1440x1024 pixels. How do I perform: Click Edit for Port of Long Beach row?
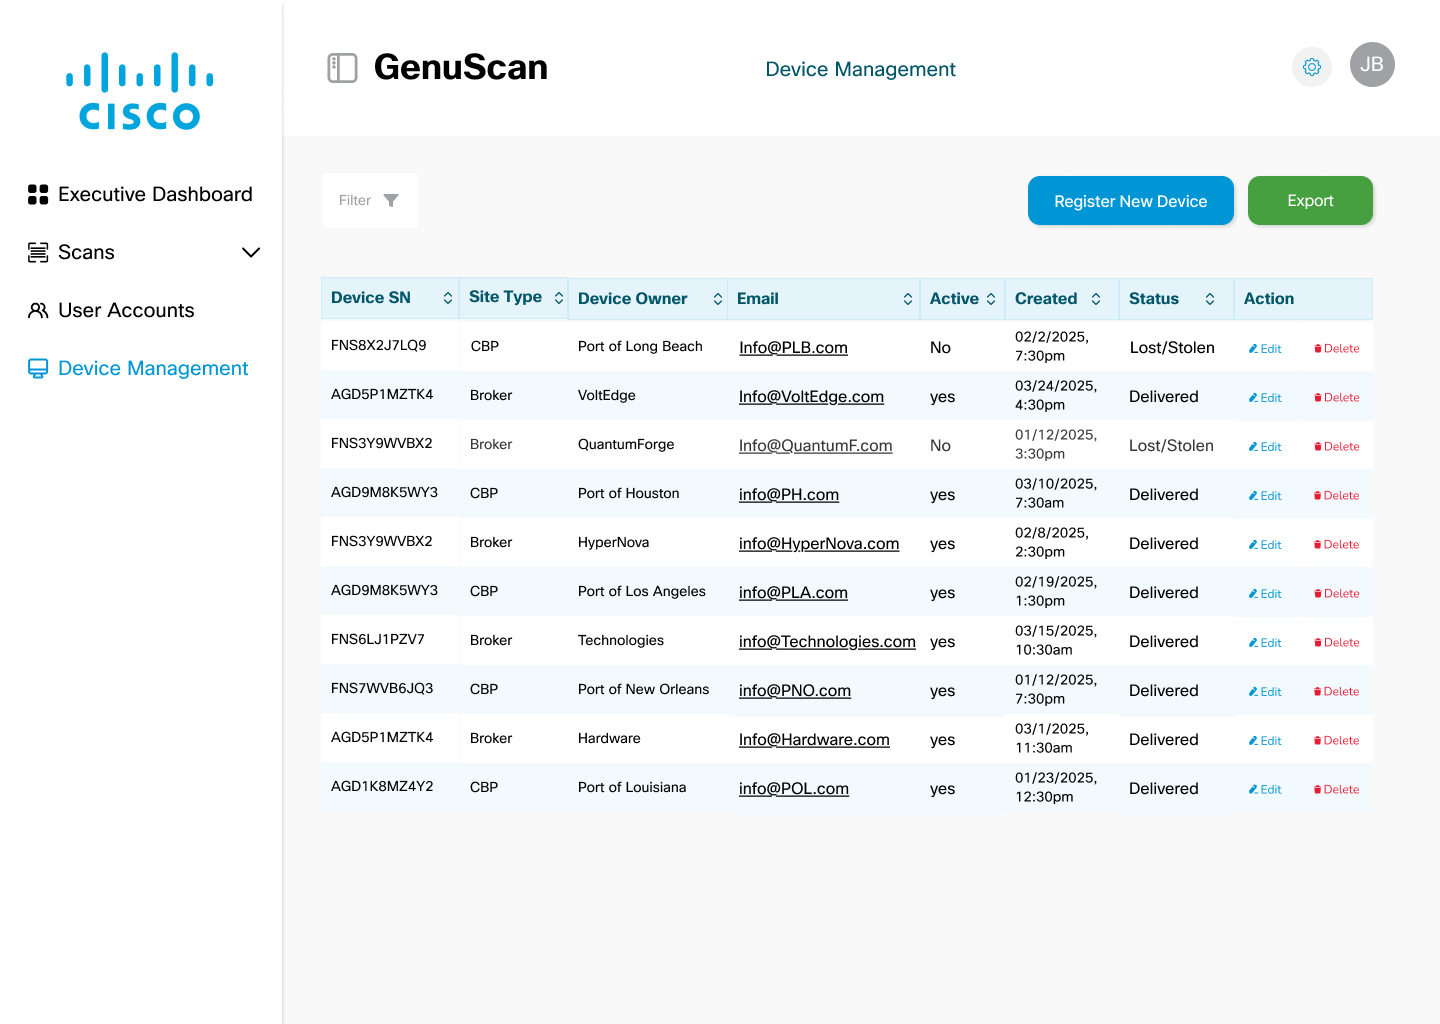[1265, 349]
